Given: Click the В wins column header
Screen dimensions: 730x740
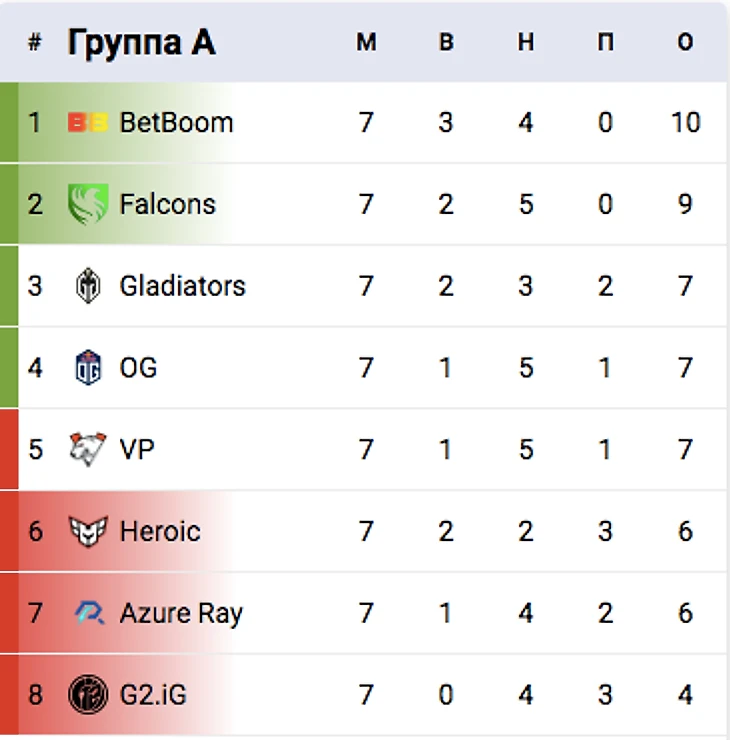Looking at the screenshot, I should click(x=446, y=43).
